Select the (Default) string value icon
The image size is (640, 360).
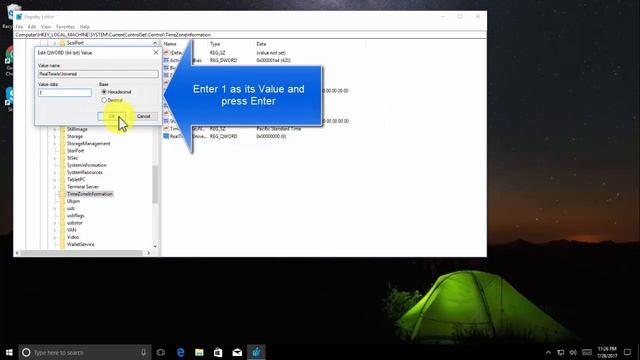pyautogui.click(x=167, y=53)
